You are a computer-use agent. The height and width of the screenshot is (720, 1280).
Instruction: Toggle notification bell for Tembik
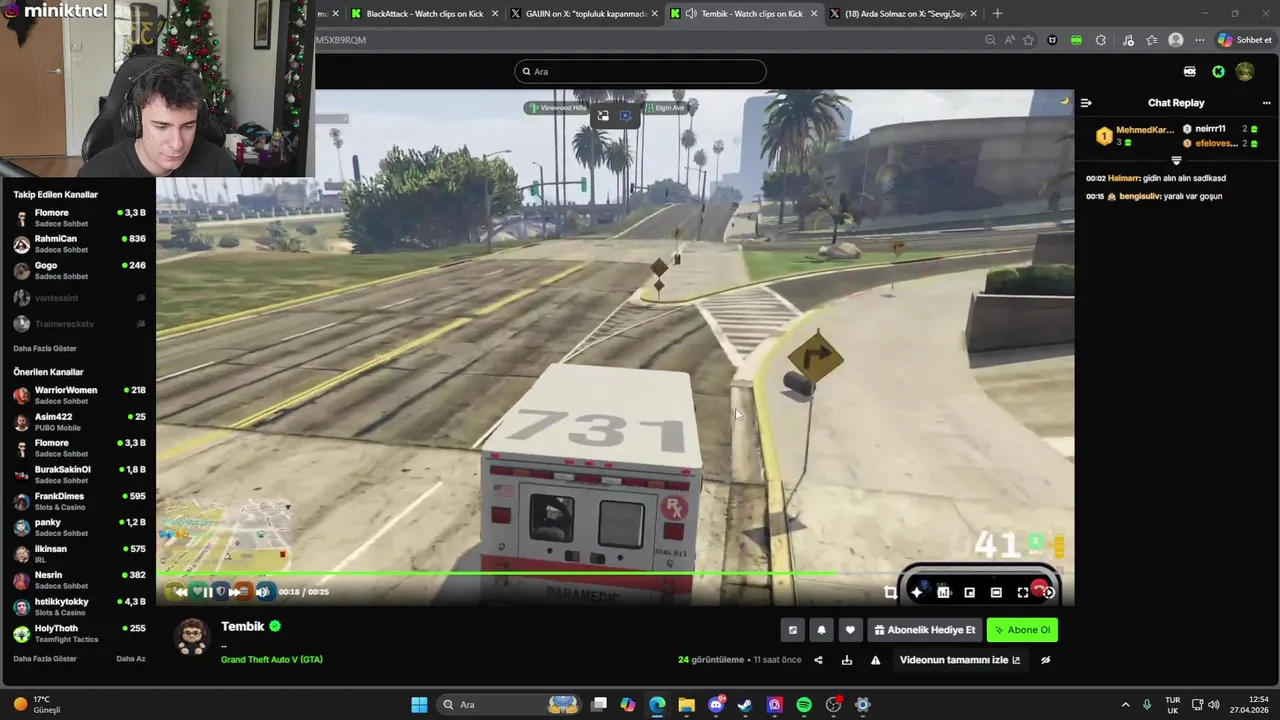pos(822,630)
